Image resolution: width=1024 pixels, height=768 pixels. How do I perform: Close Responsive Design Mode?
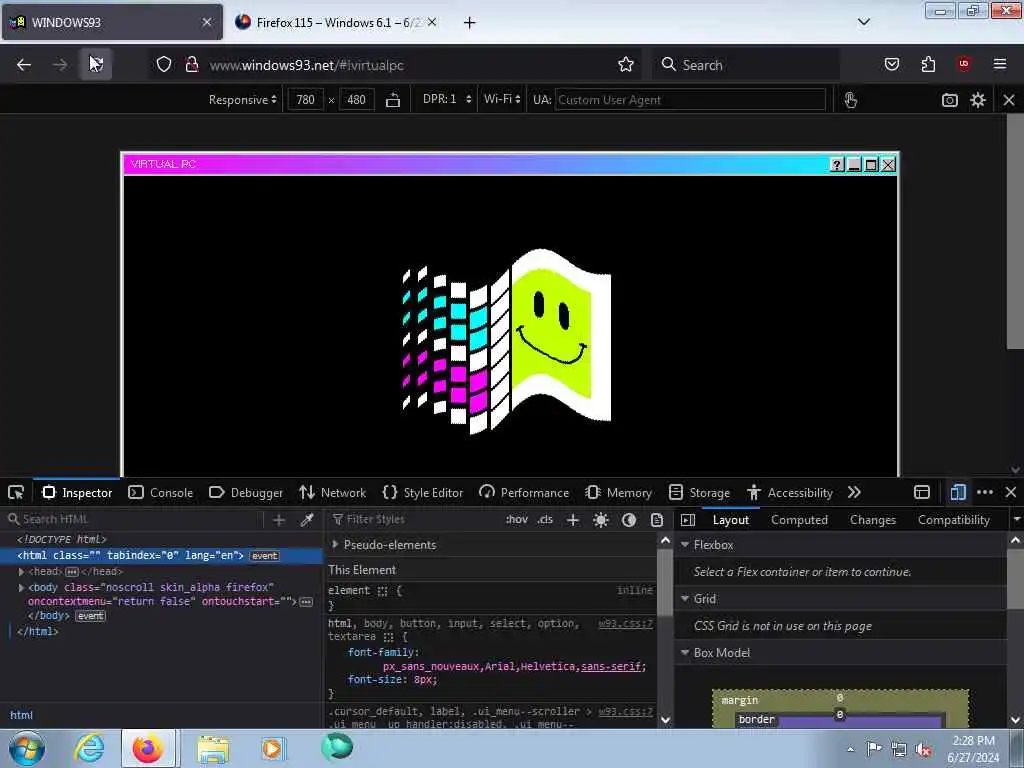click(x=1008, y=100)
